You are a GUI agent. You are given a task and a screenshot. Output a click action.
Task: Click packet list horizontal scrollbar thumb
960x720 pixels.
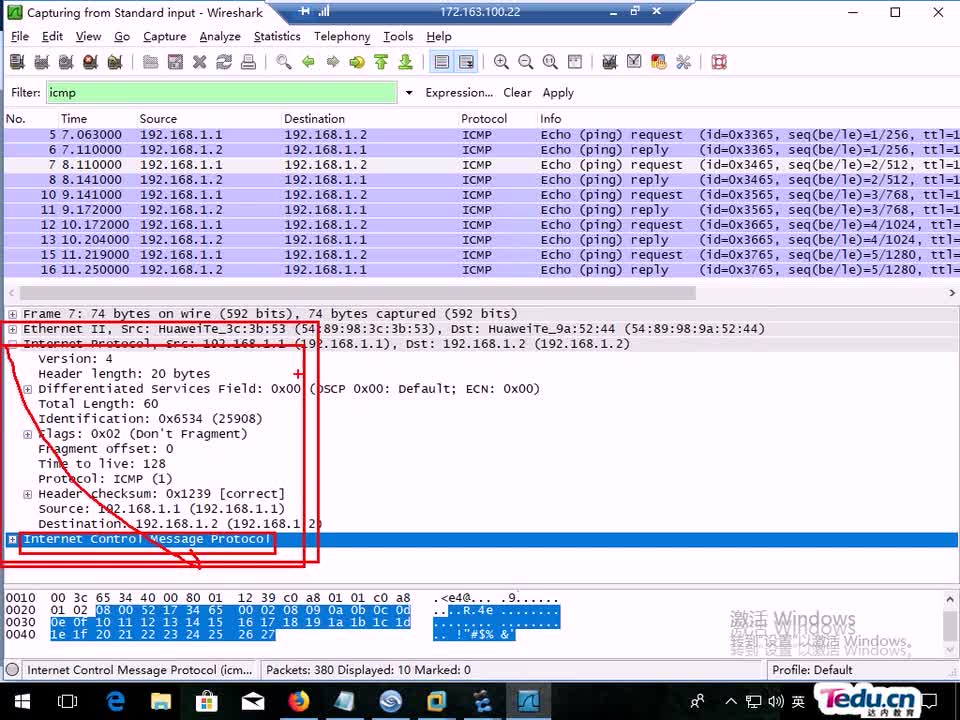[358, 293]
